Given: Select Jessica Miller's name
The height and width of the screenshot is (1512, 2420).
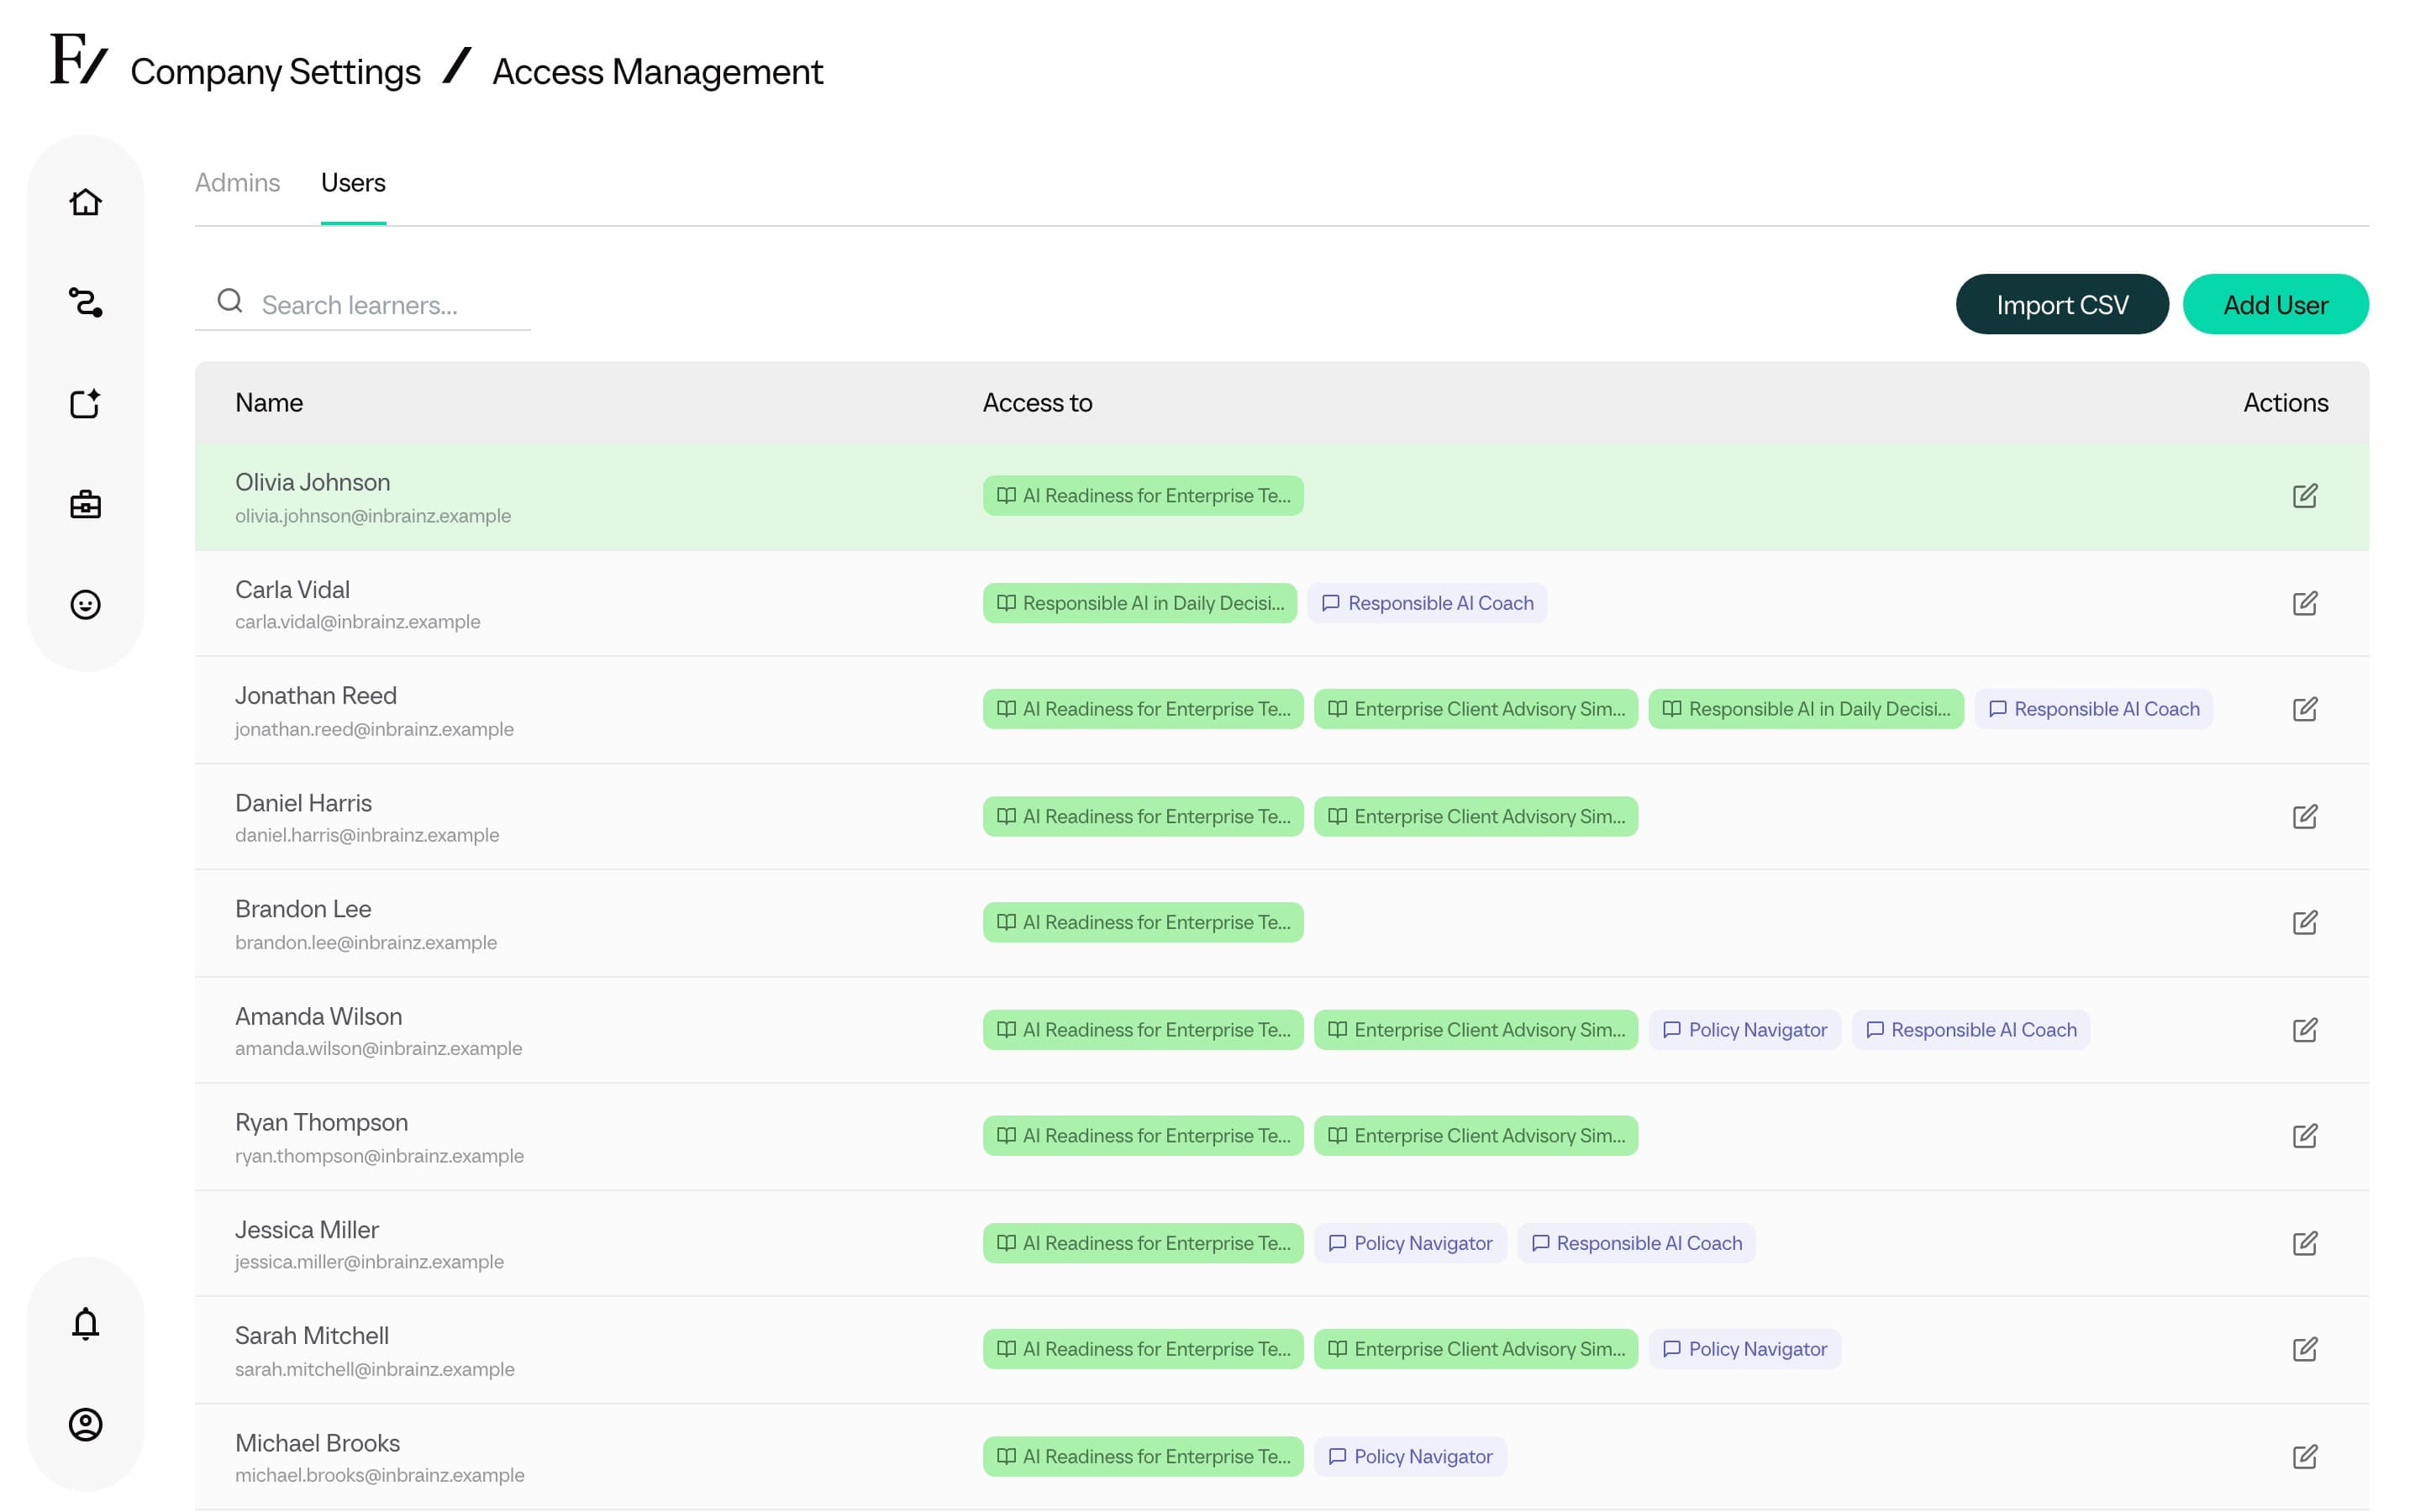Looking at the screenshot, I should point(307,1230).
